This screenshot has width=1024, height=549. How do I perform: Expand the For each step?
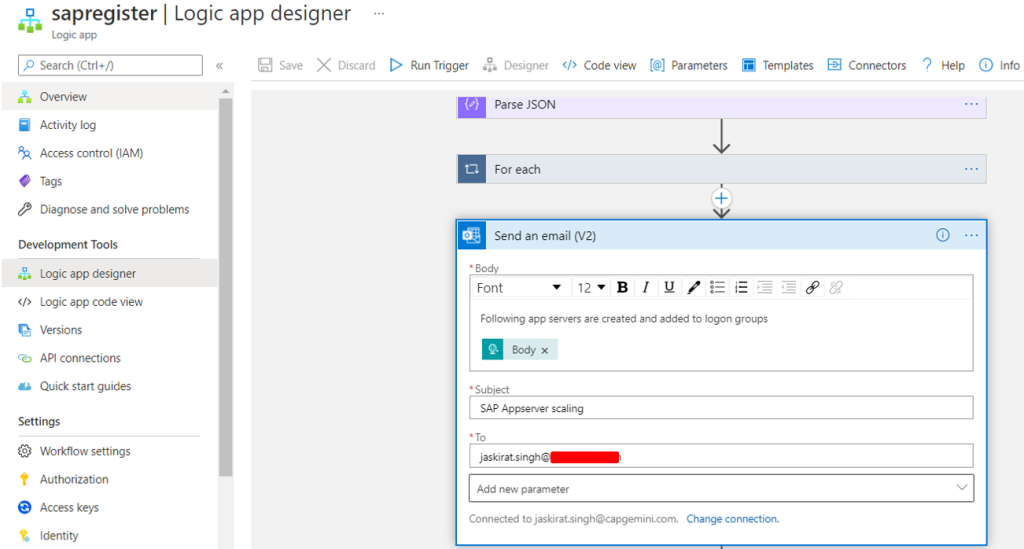(x=721, y=169)
